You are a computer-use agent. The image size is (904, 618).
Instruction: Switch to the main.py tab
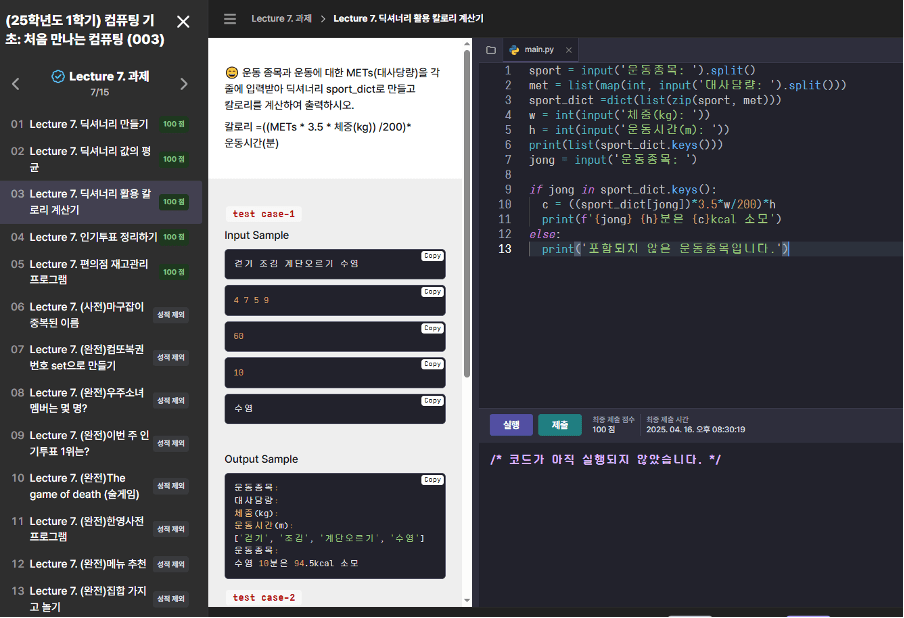537,48
